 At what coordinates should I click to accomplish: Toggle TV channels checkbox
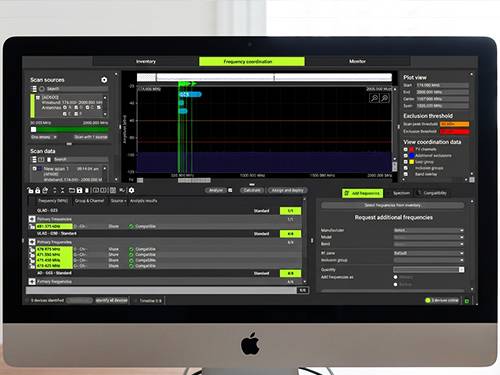pyautogui.click(x=406, y=149)
